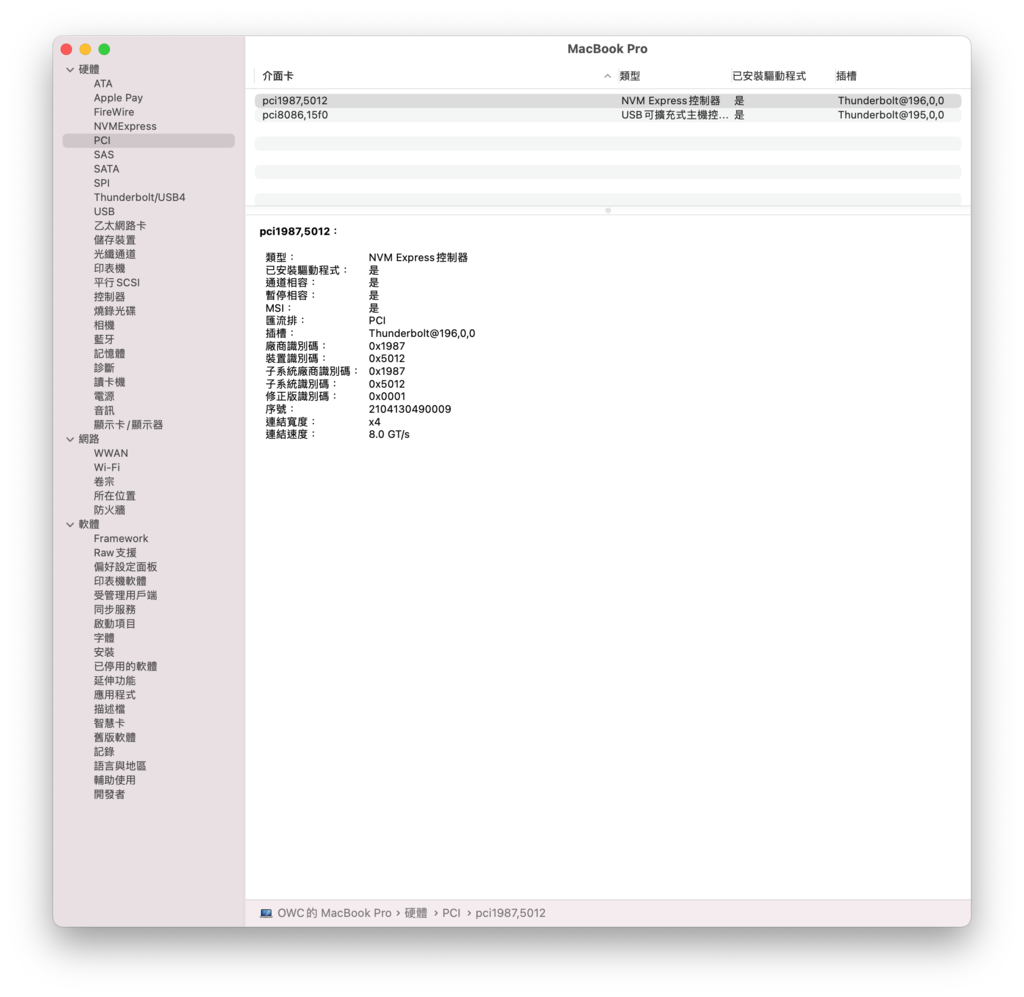Viewport: 1024px width, 997px height.
Task: Select 同步服務 sync services
Action: pyautogui.click(x=114, y=610)
